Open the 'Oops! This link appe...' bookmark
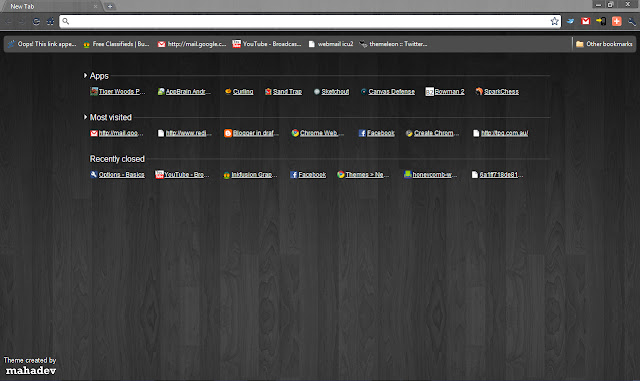This screenshot has width=640, height=381. pyautogui.click(x=42, y=44)
